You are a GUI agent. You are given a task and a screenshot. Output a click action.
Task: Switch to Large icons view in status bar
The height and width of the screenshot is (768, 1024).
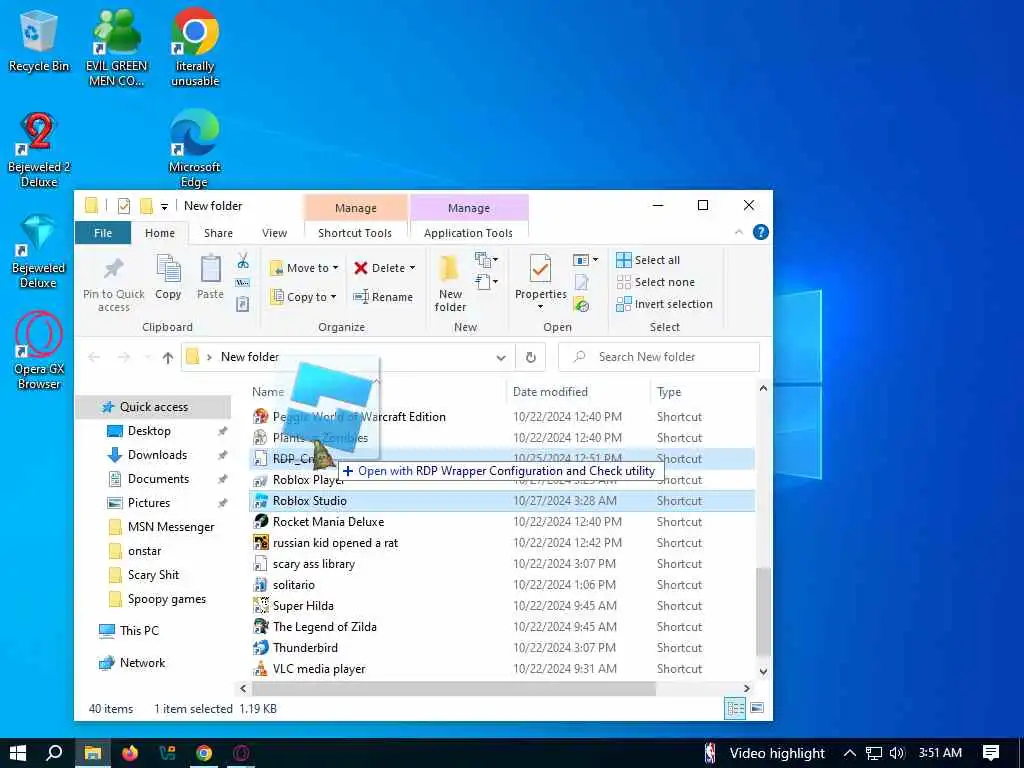click(x=757, y=708)
